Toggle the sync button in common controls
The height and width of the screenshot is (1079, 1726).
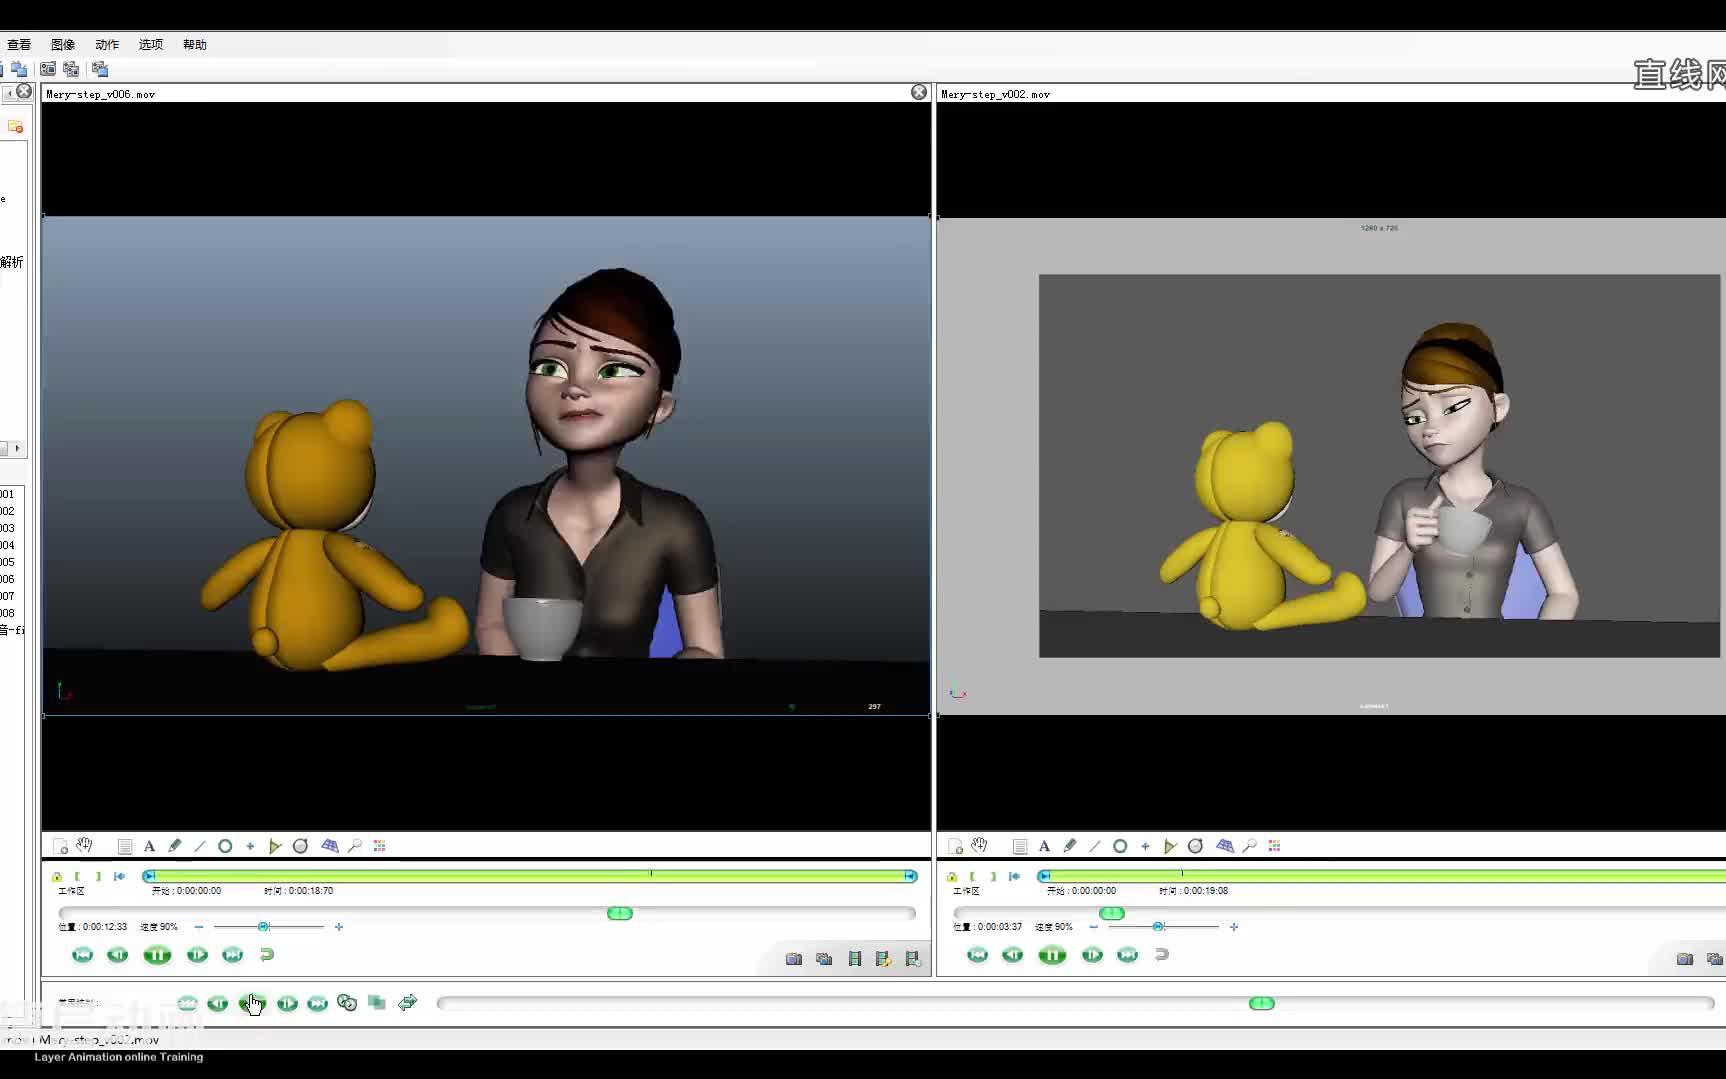[347, 1003]
